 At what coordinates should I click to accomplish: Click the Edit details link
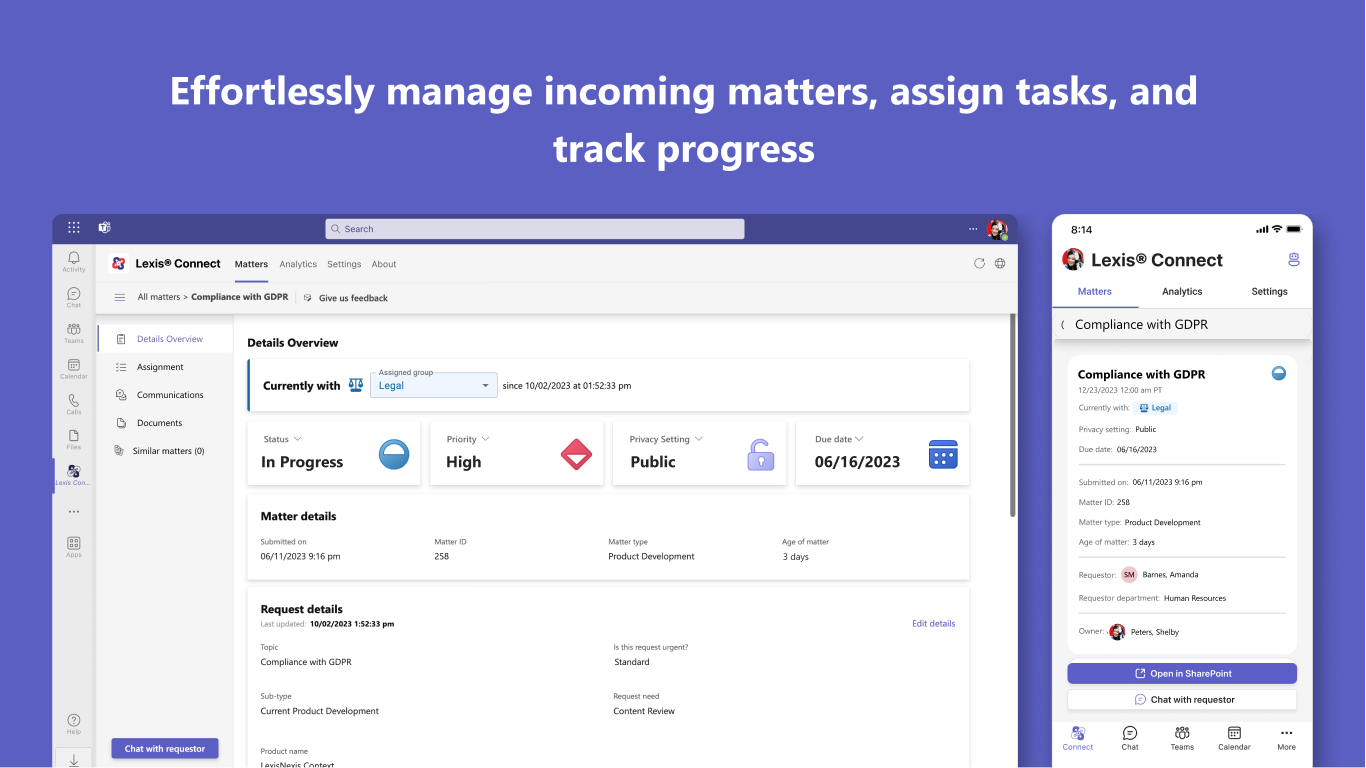pos(934,623)
